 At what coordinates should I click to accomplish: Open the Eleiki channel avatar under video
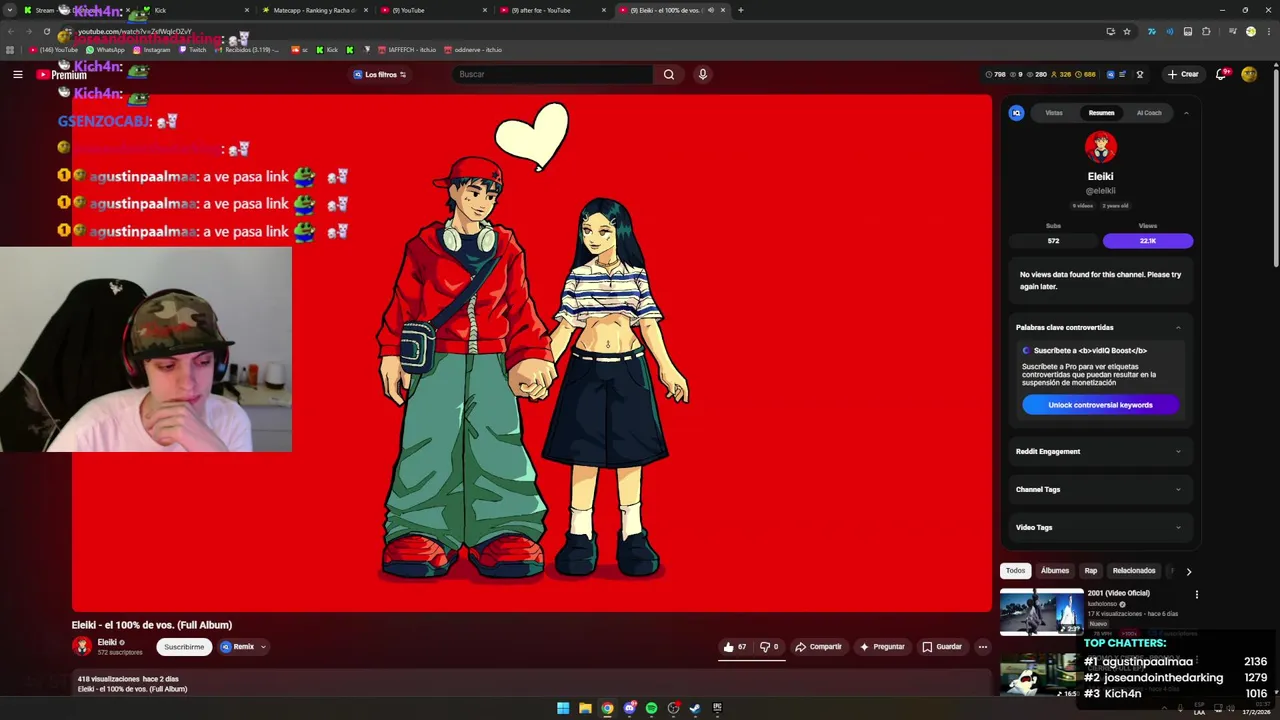pyautogui.click(x=82, y=646)
